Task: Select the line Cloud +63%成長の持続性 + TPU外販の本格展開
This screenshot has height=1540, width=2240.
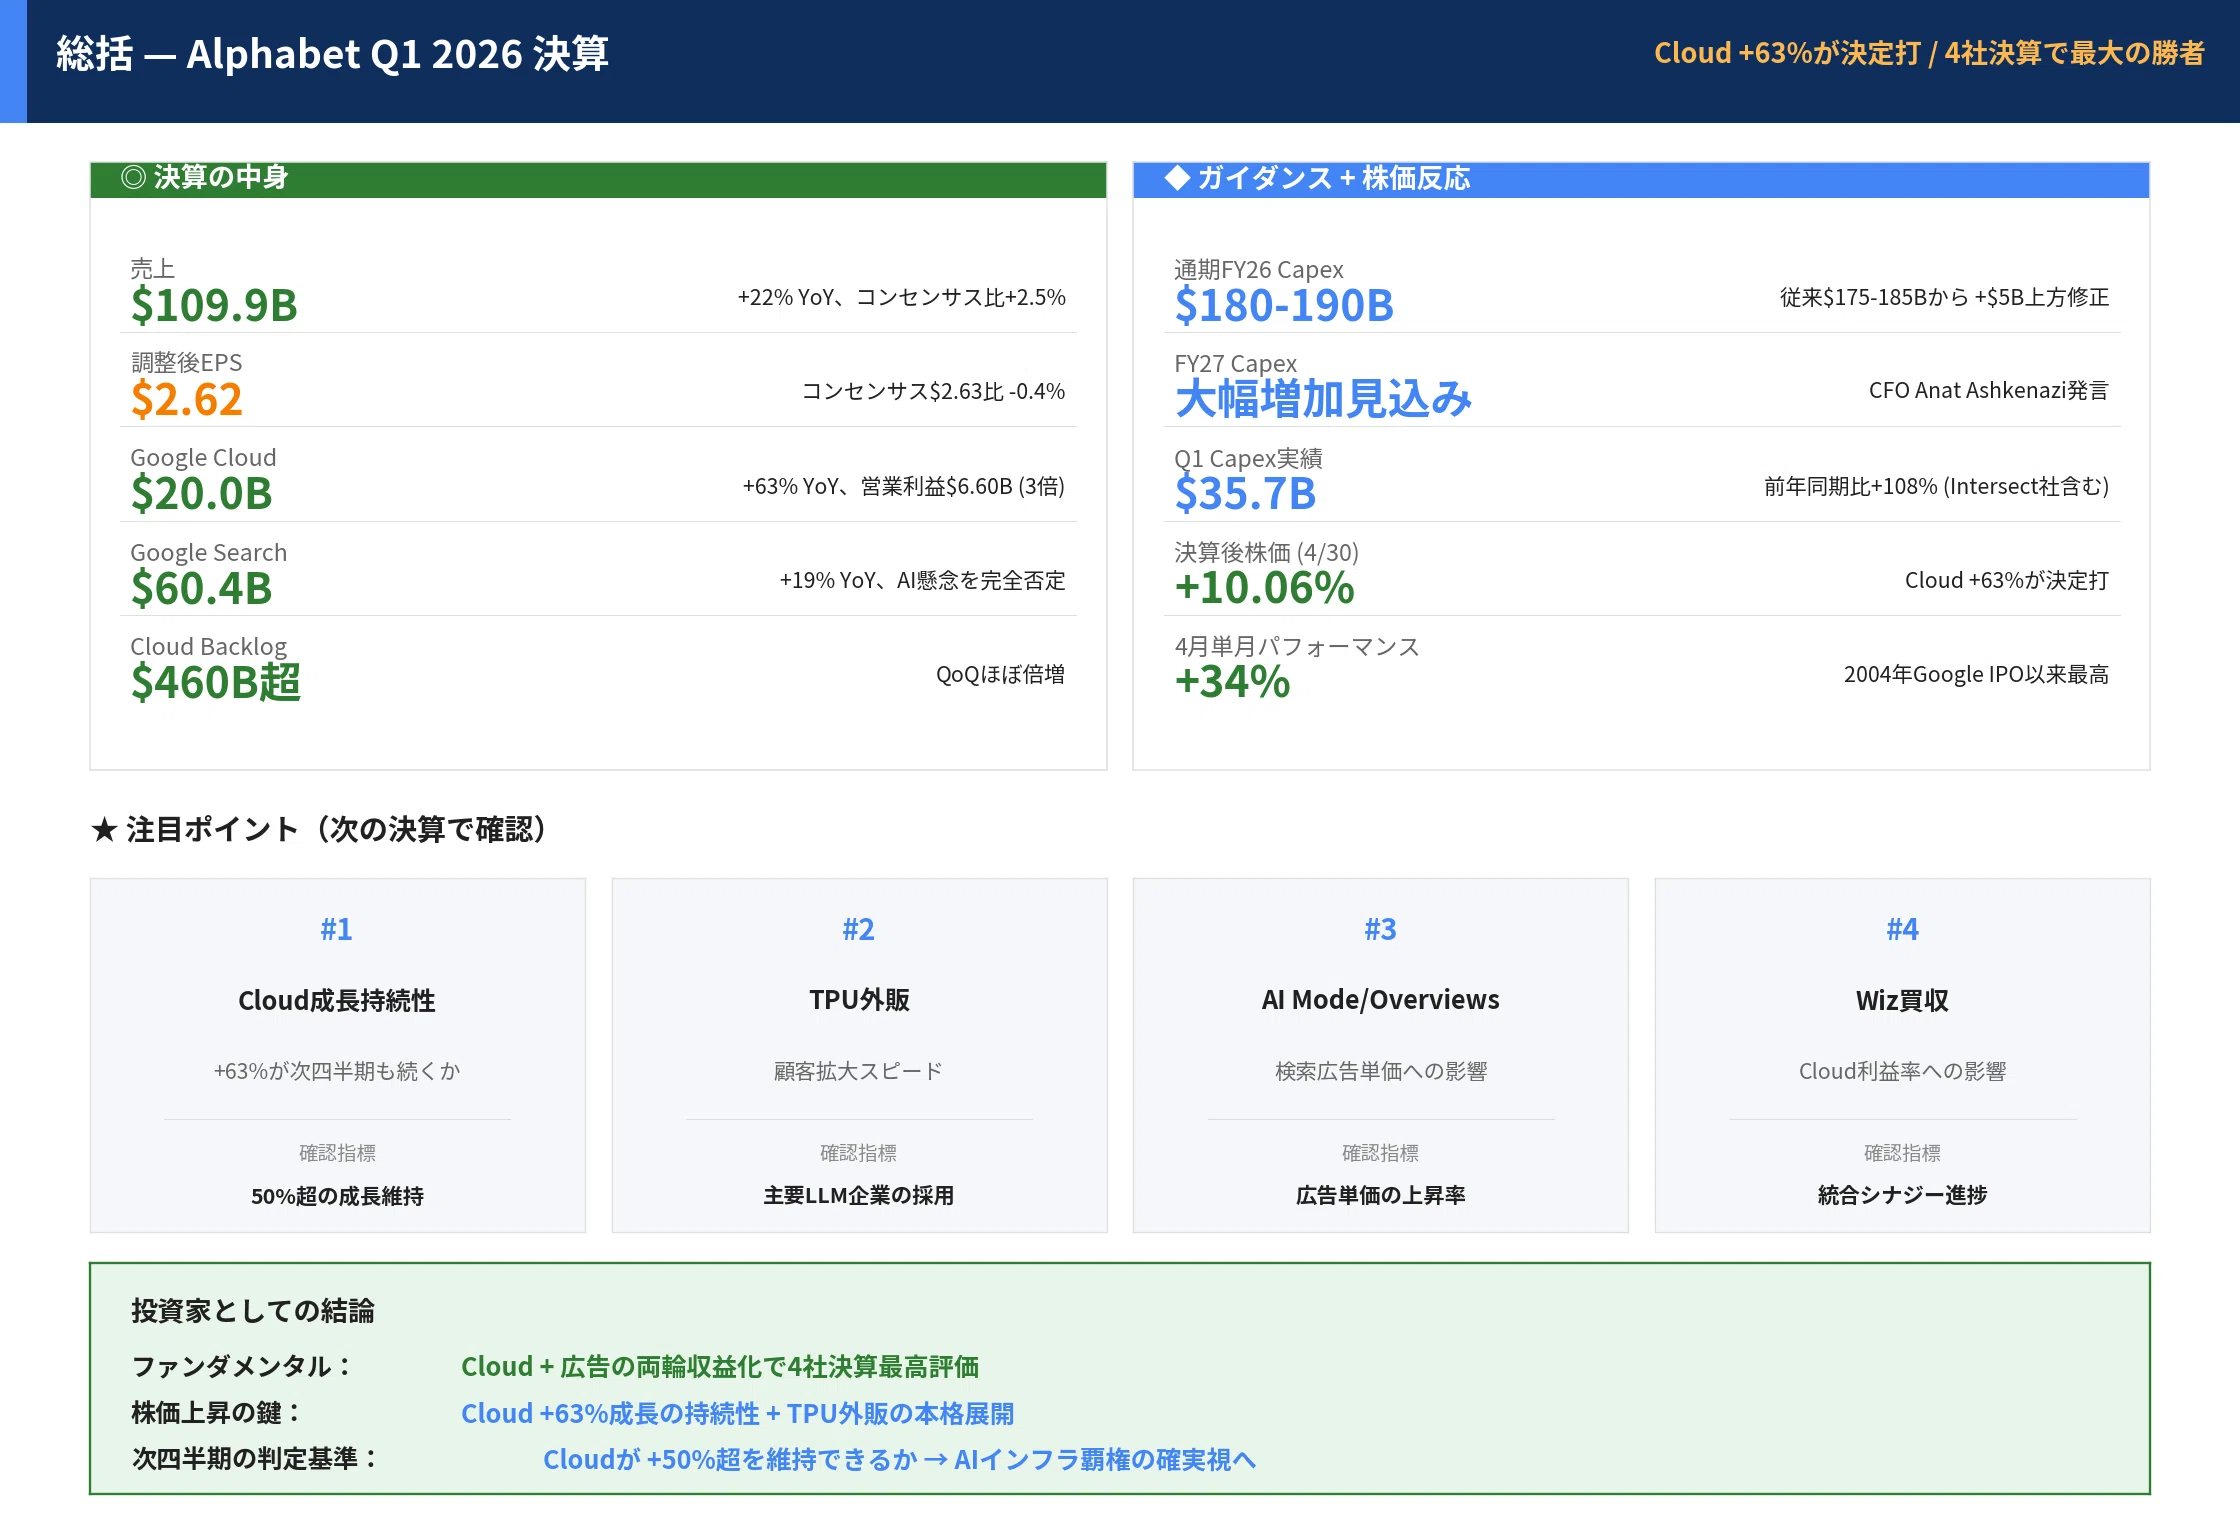Action: [x=737, y=1414]
